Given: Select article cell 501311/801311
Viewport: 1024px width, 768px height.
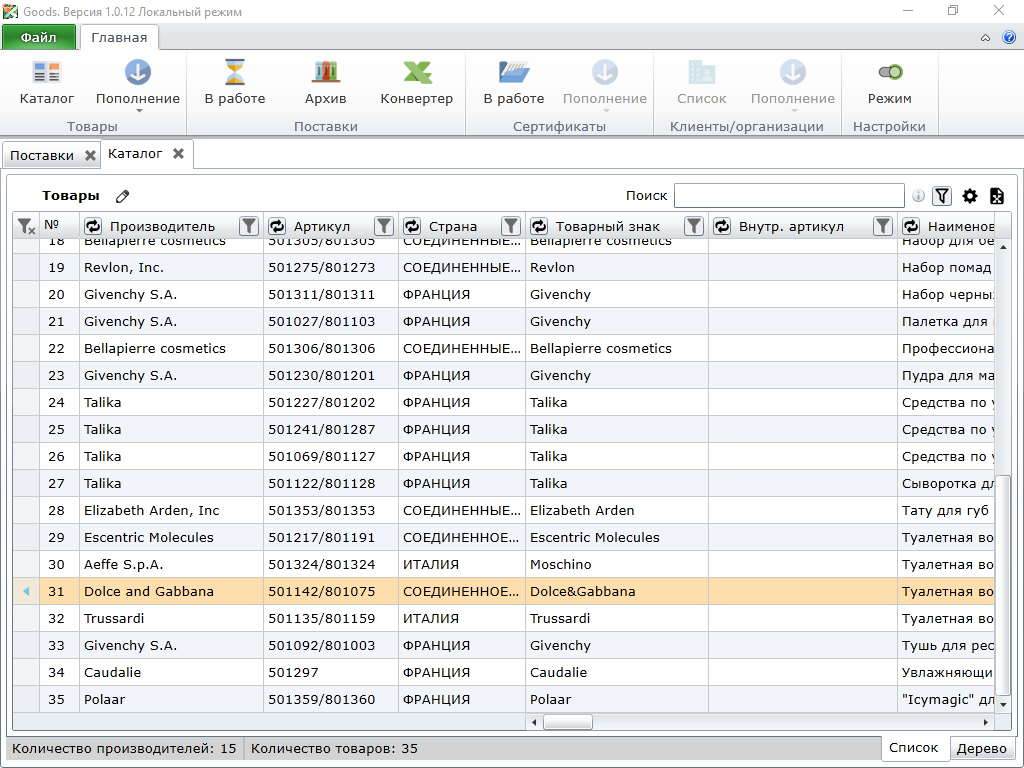Looking at the screenshot, I should (331, 295).
